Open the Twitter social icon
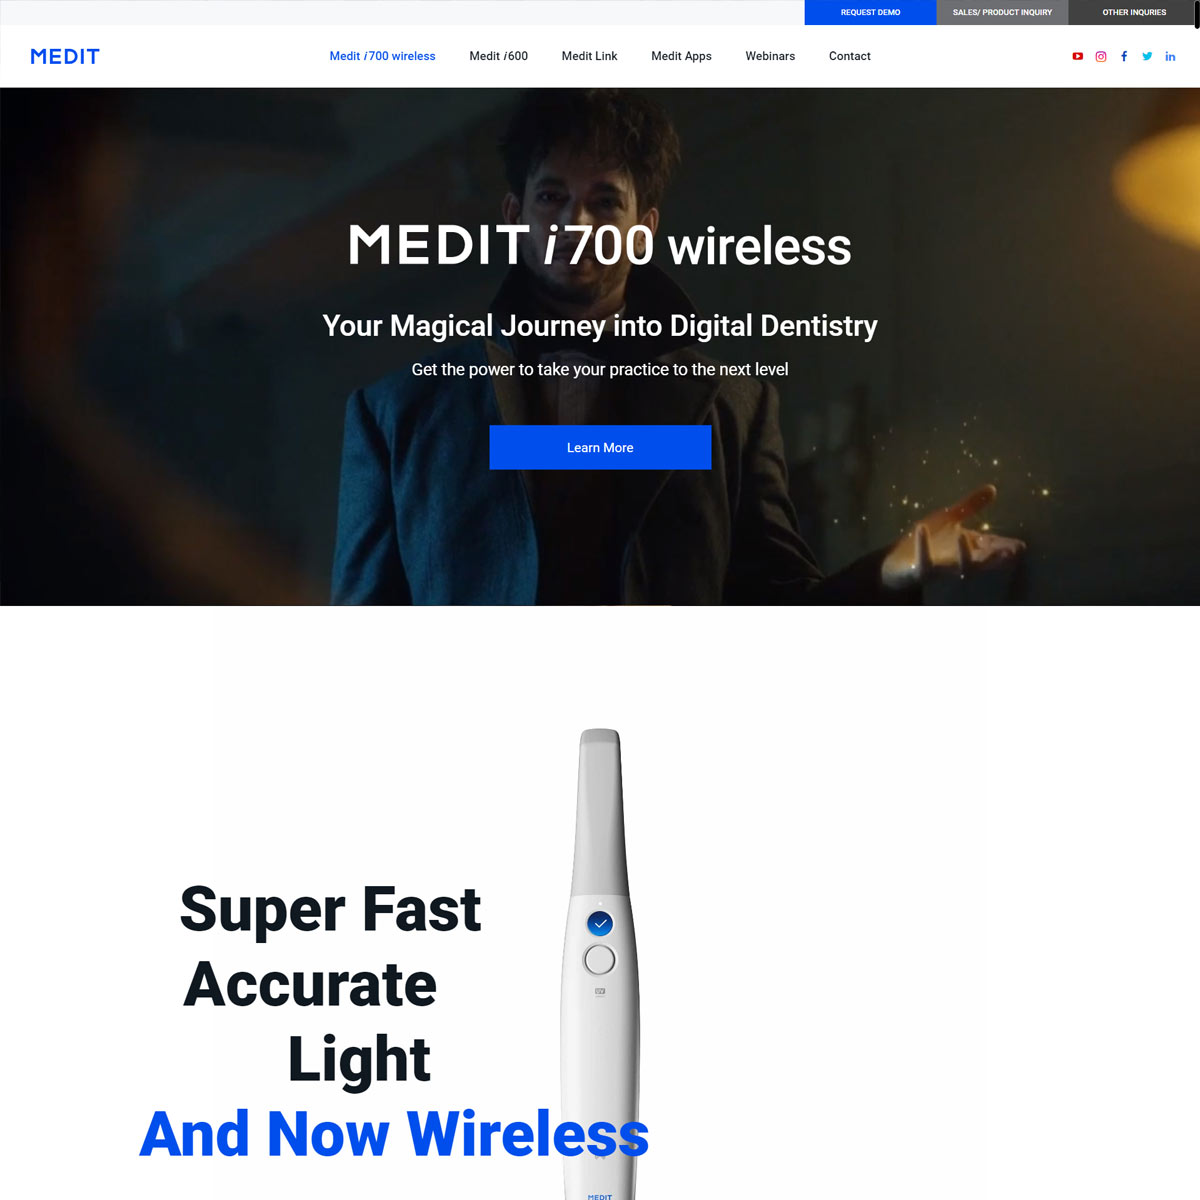 pyautogui.click(x=1147, y=56)
